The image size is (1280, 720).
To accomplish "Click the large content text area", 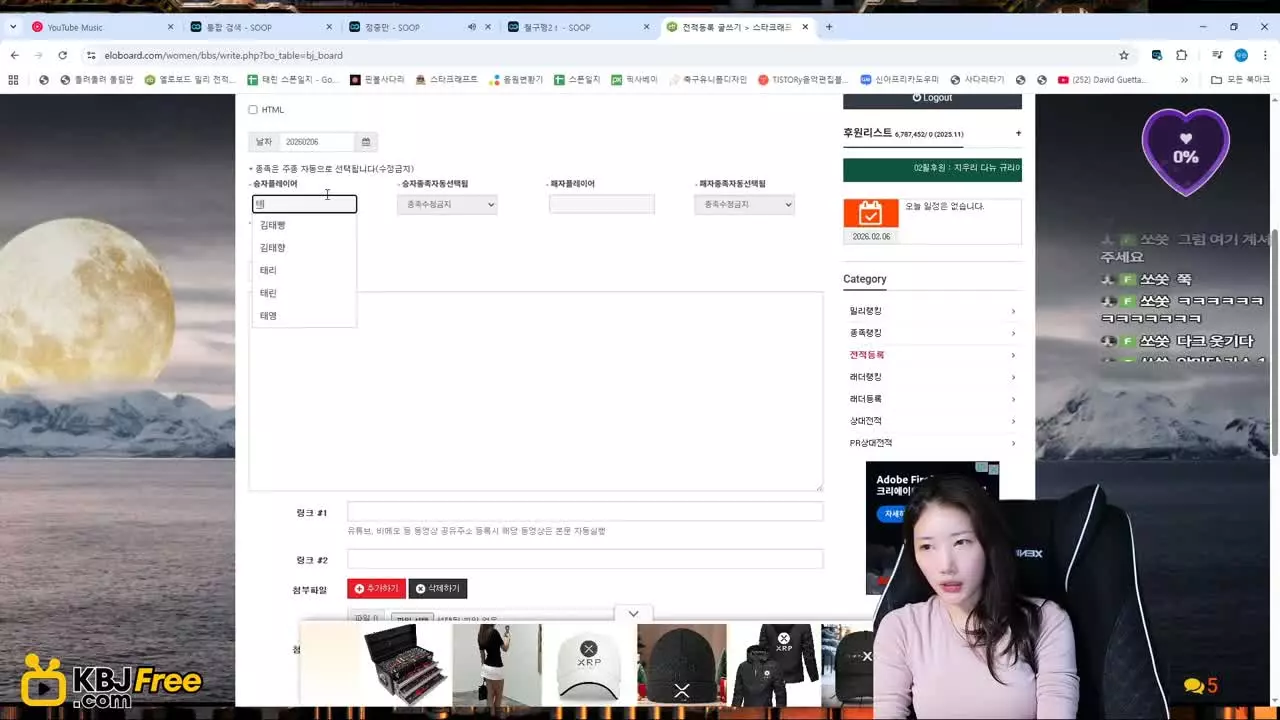I will click(536, 391).
